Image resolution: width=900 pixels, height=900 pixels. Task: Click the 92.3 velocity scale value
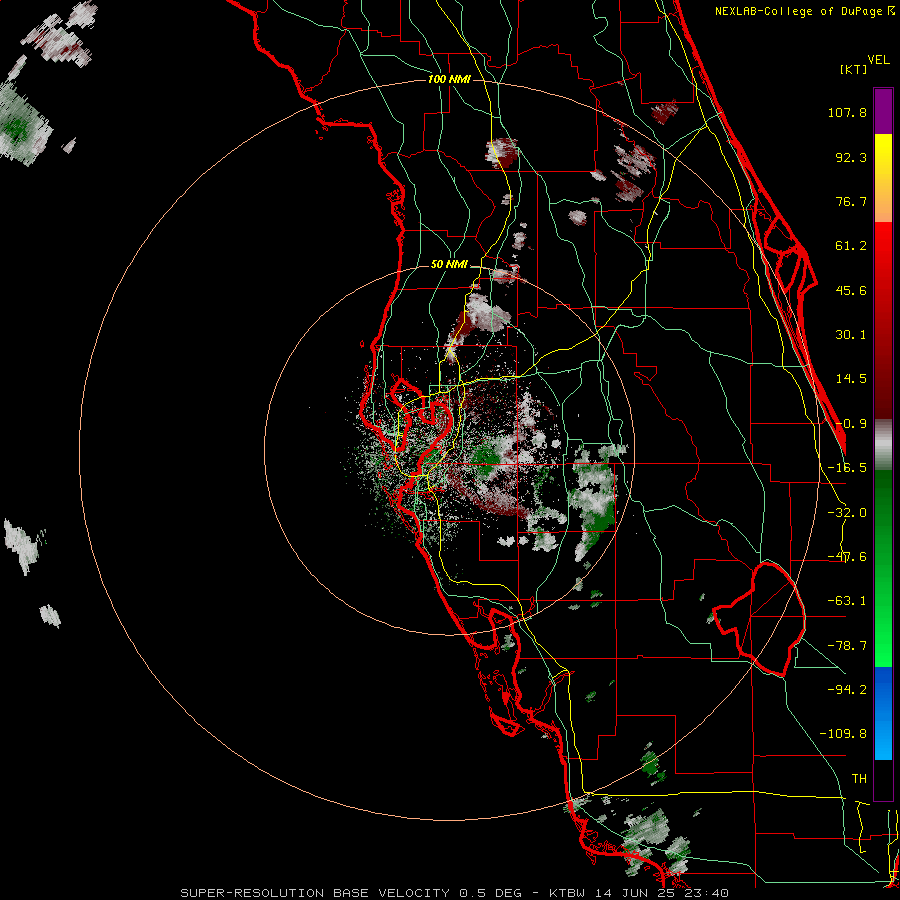pyautogui.click(x=851, y=157)
